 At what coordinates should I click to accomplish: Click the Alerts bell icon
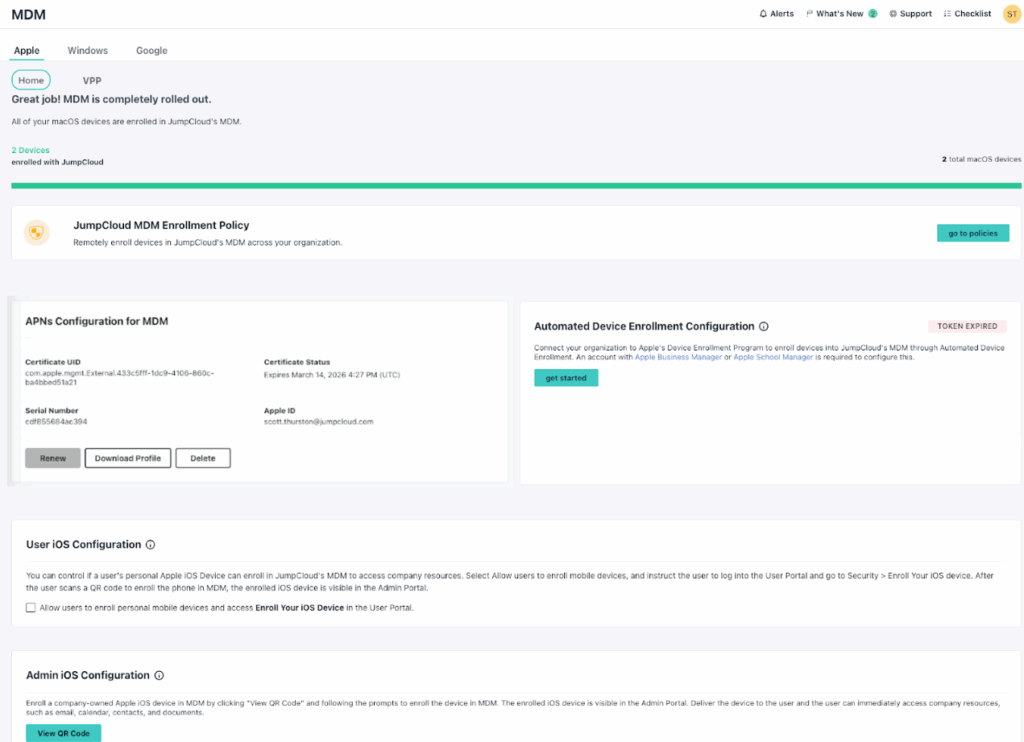[763, 14]
